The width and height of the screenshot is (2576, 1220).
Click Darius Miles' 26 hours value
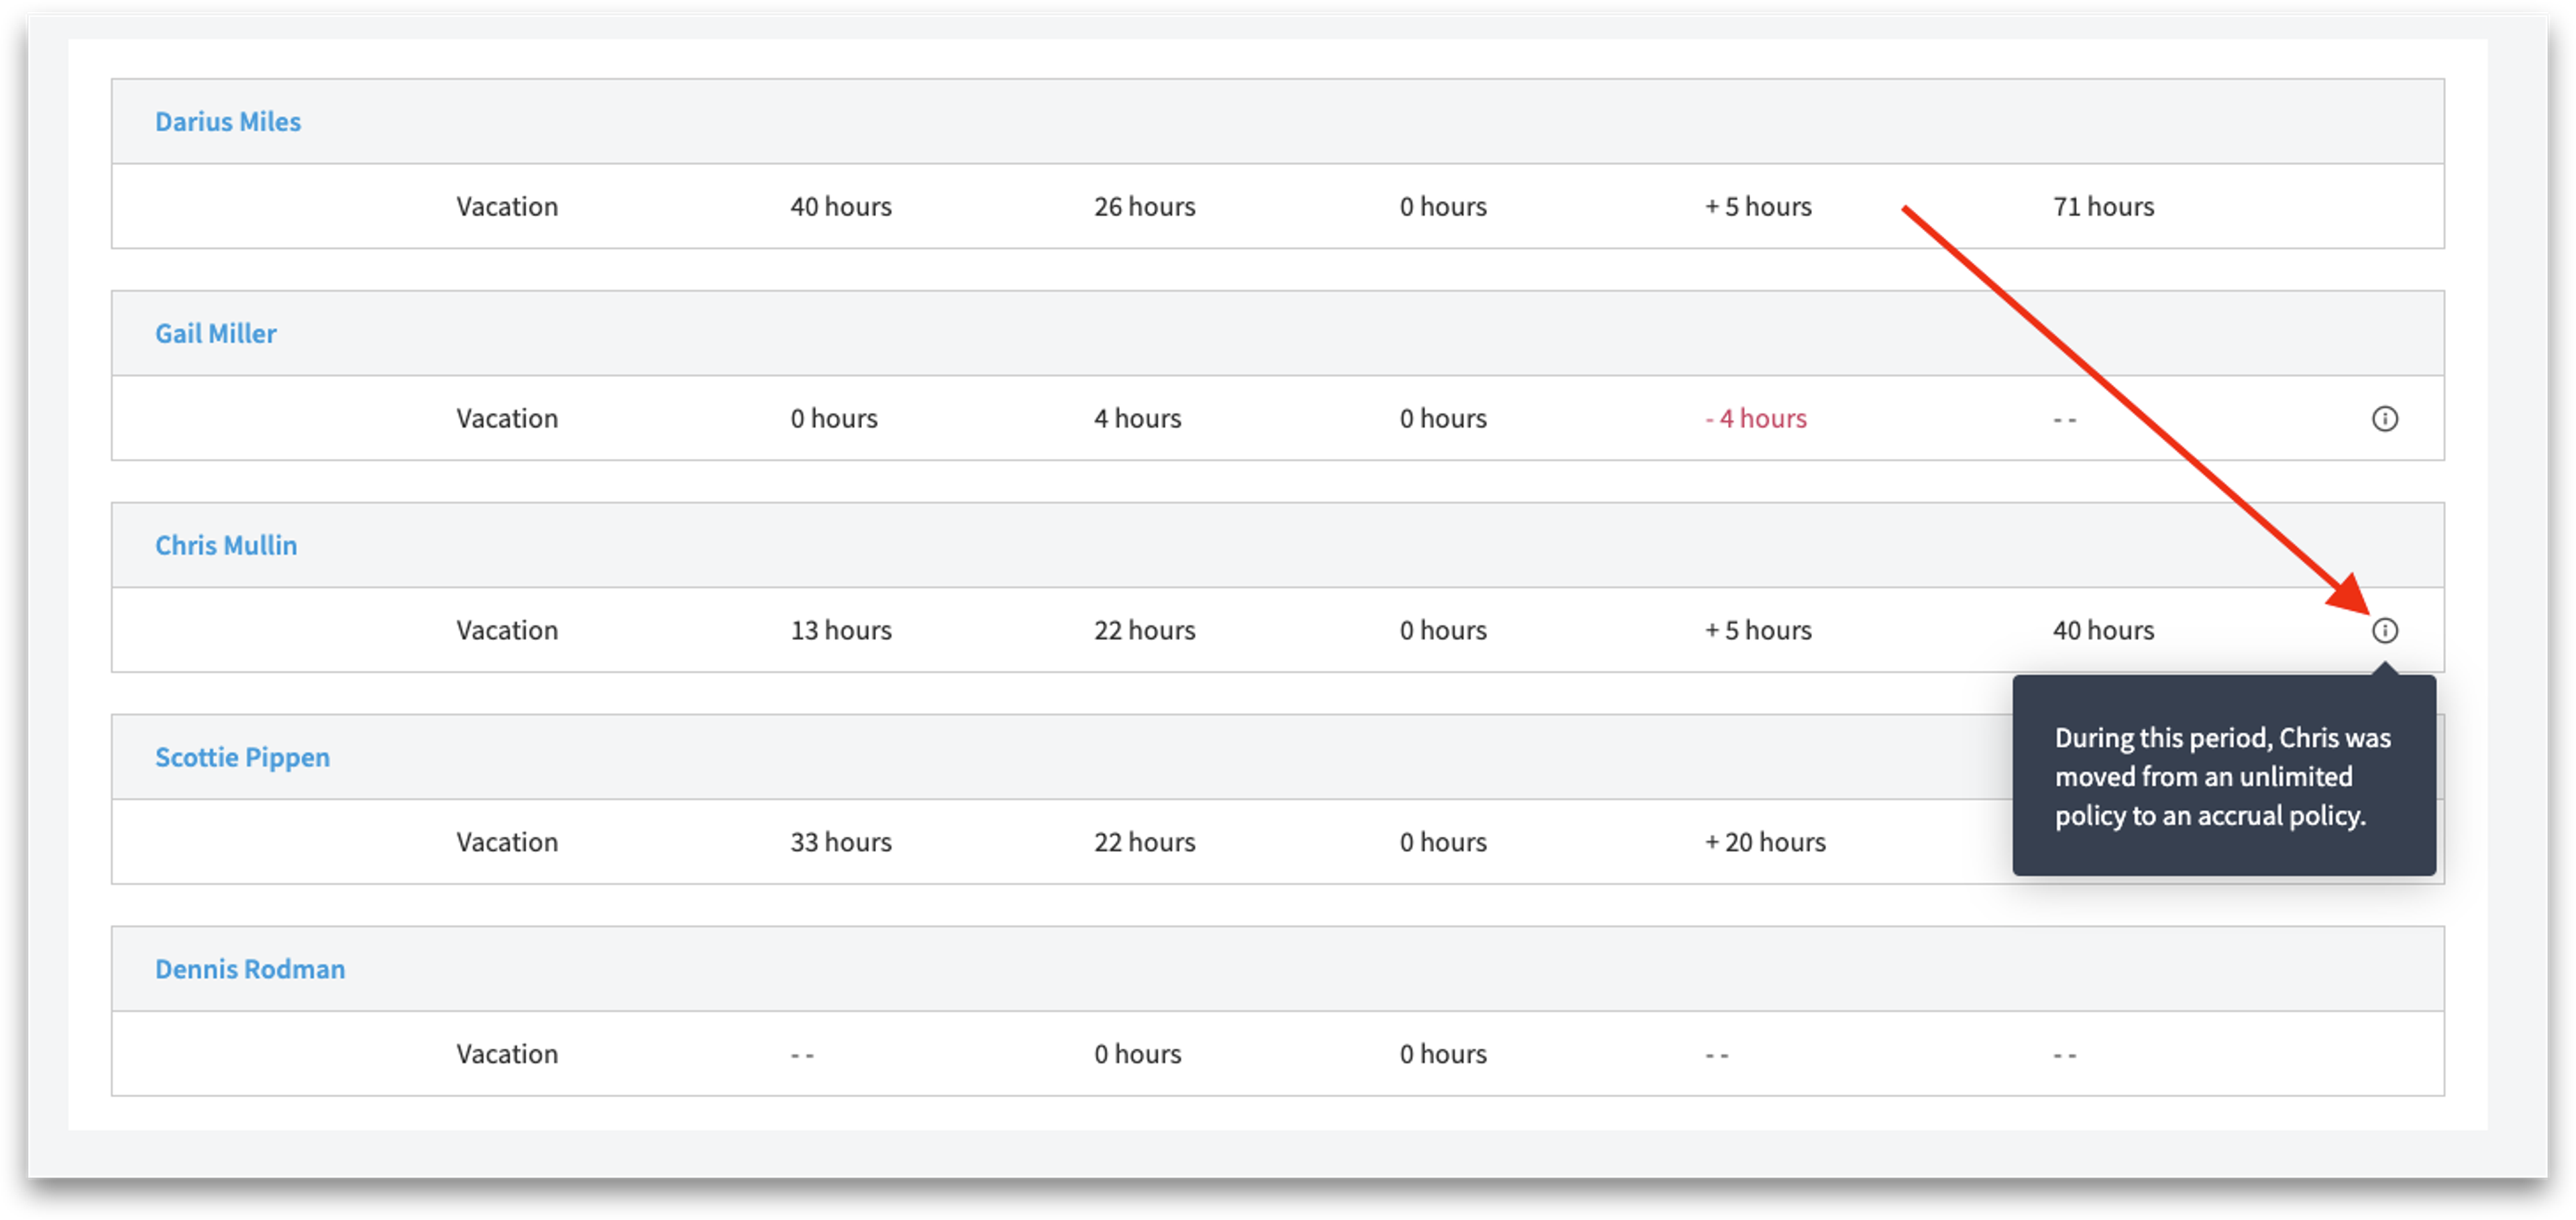pos(1145,206)
